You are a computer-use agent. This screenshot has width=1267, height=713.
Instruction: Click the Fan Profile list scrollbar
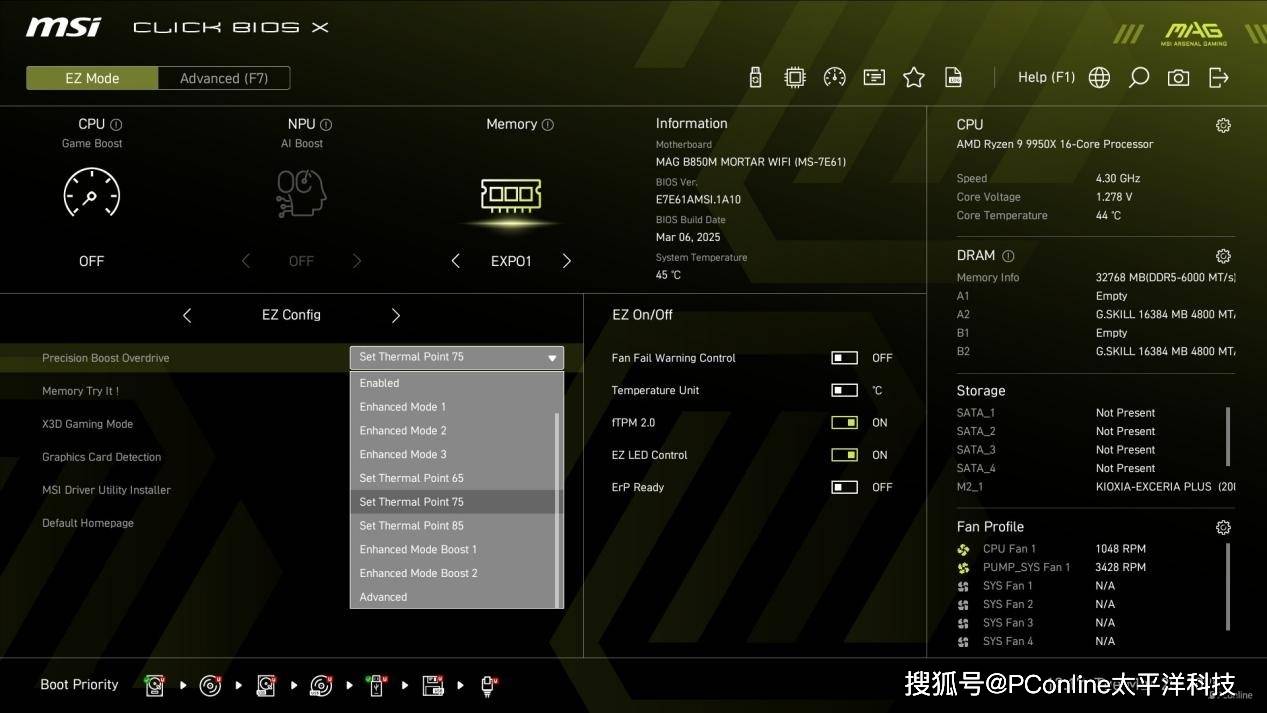pos(1229,587)
